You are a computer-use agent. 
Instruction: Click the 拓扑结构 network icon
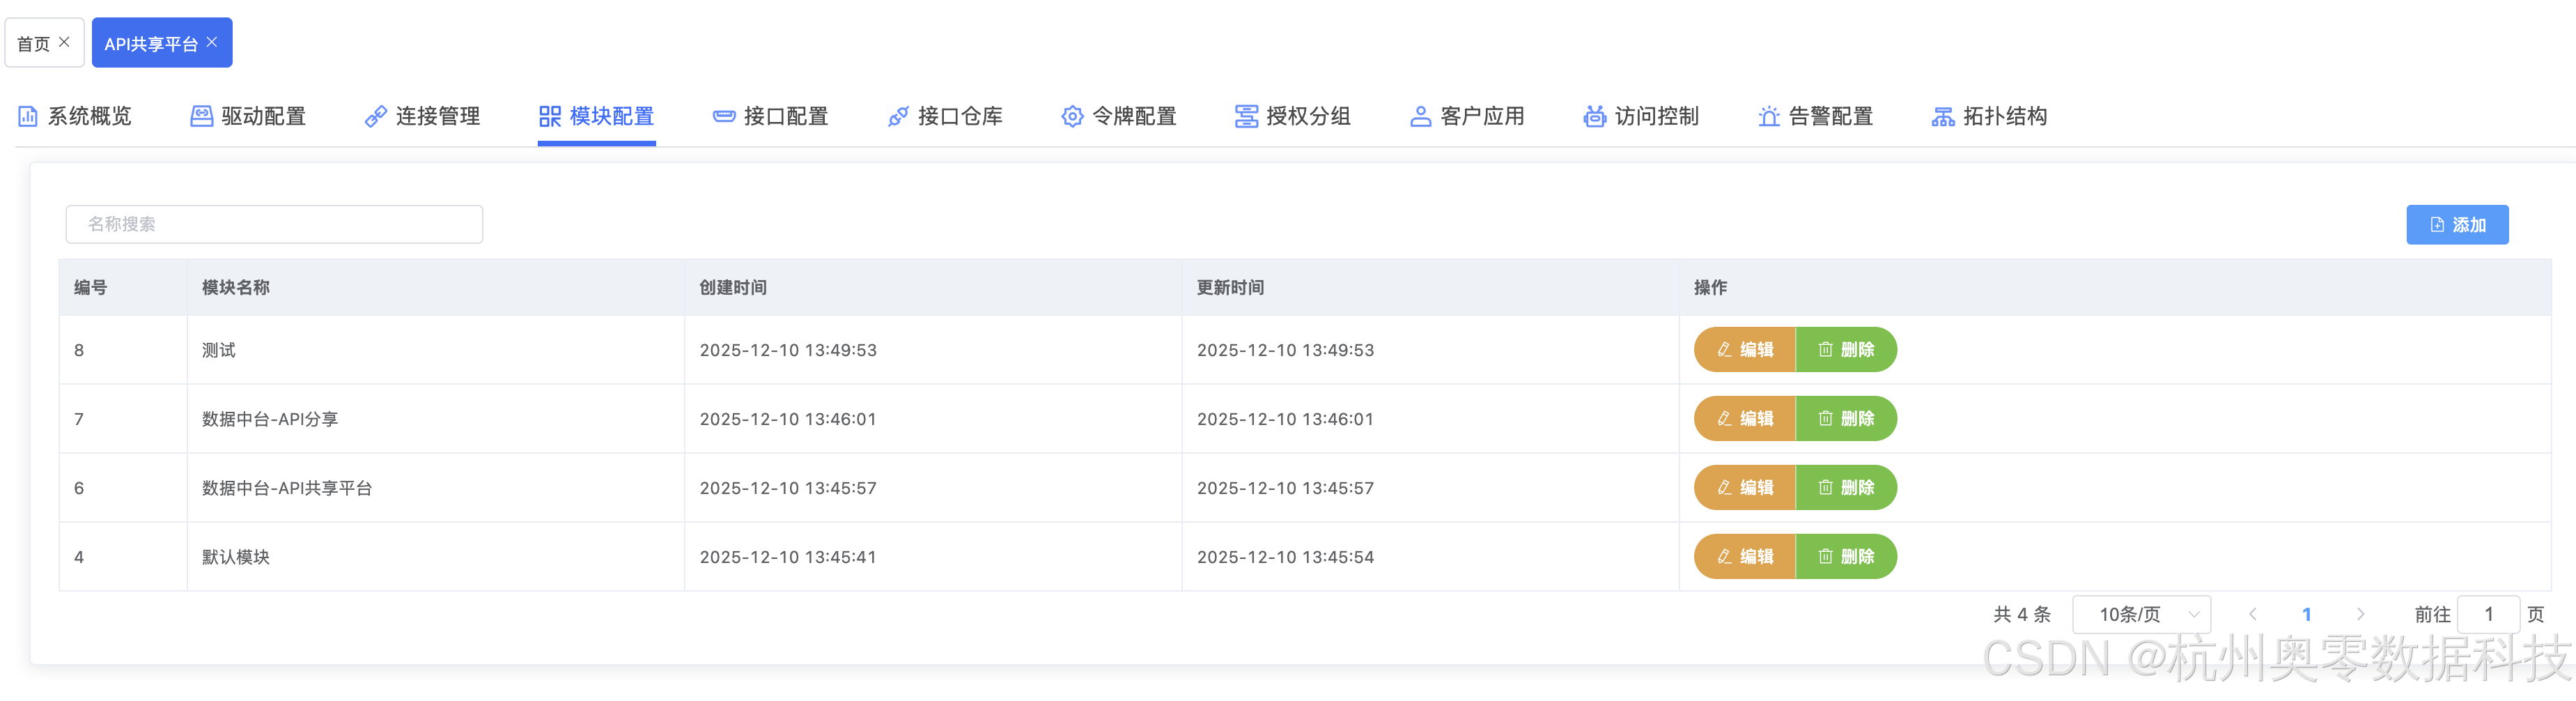click(x=1943, y=116)
